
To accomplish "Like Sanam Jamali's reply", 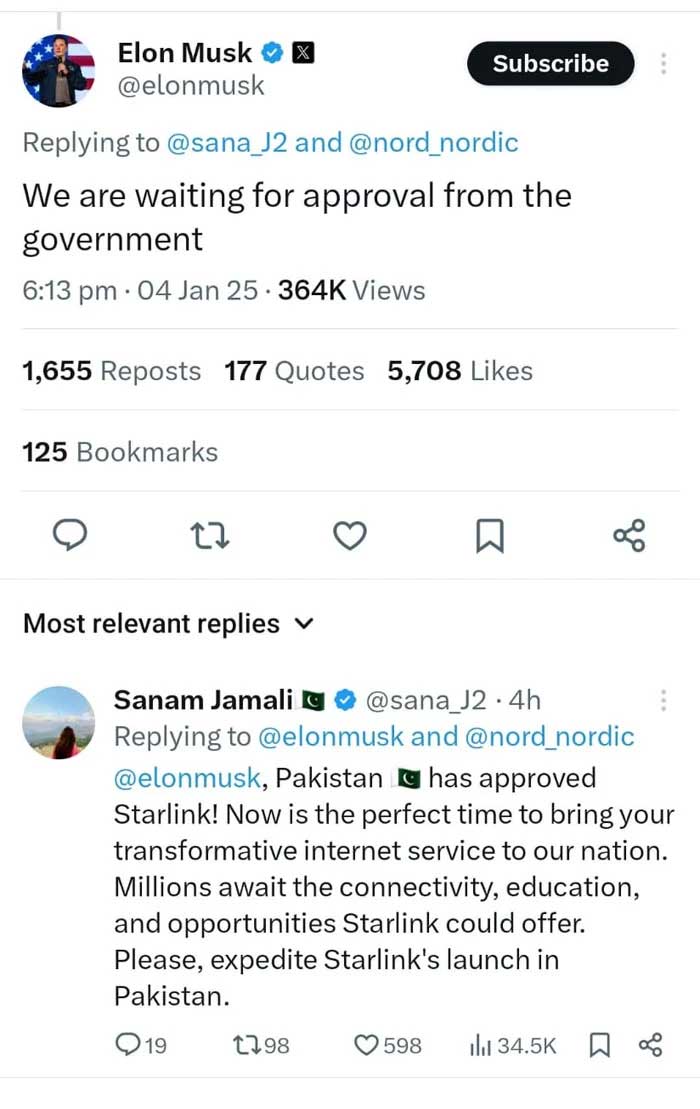I will pyautogui.click(x=368, y=1045).
